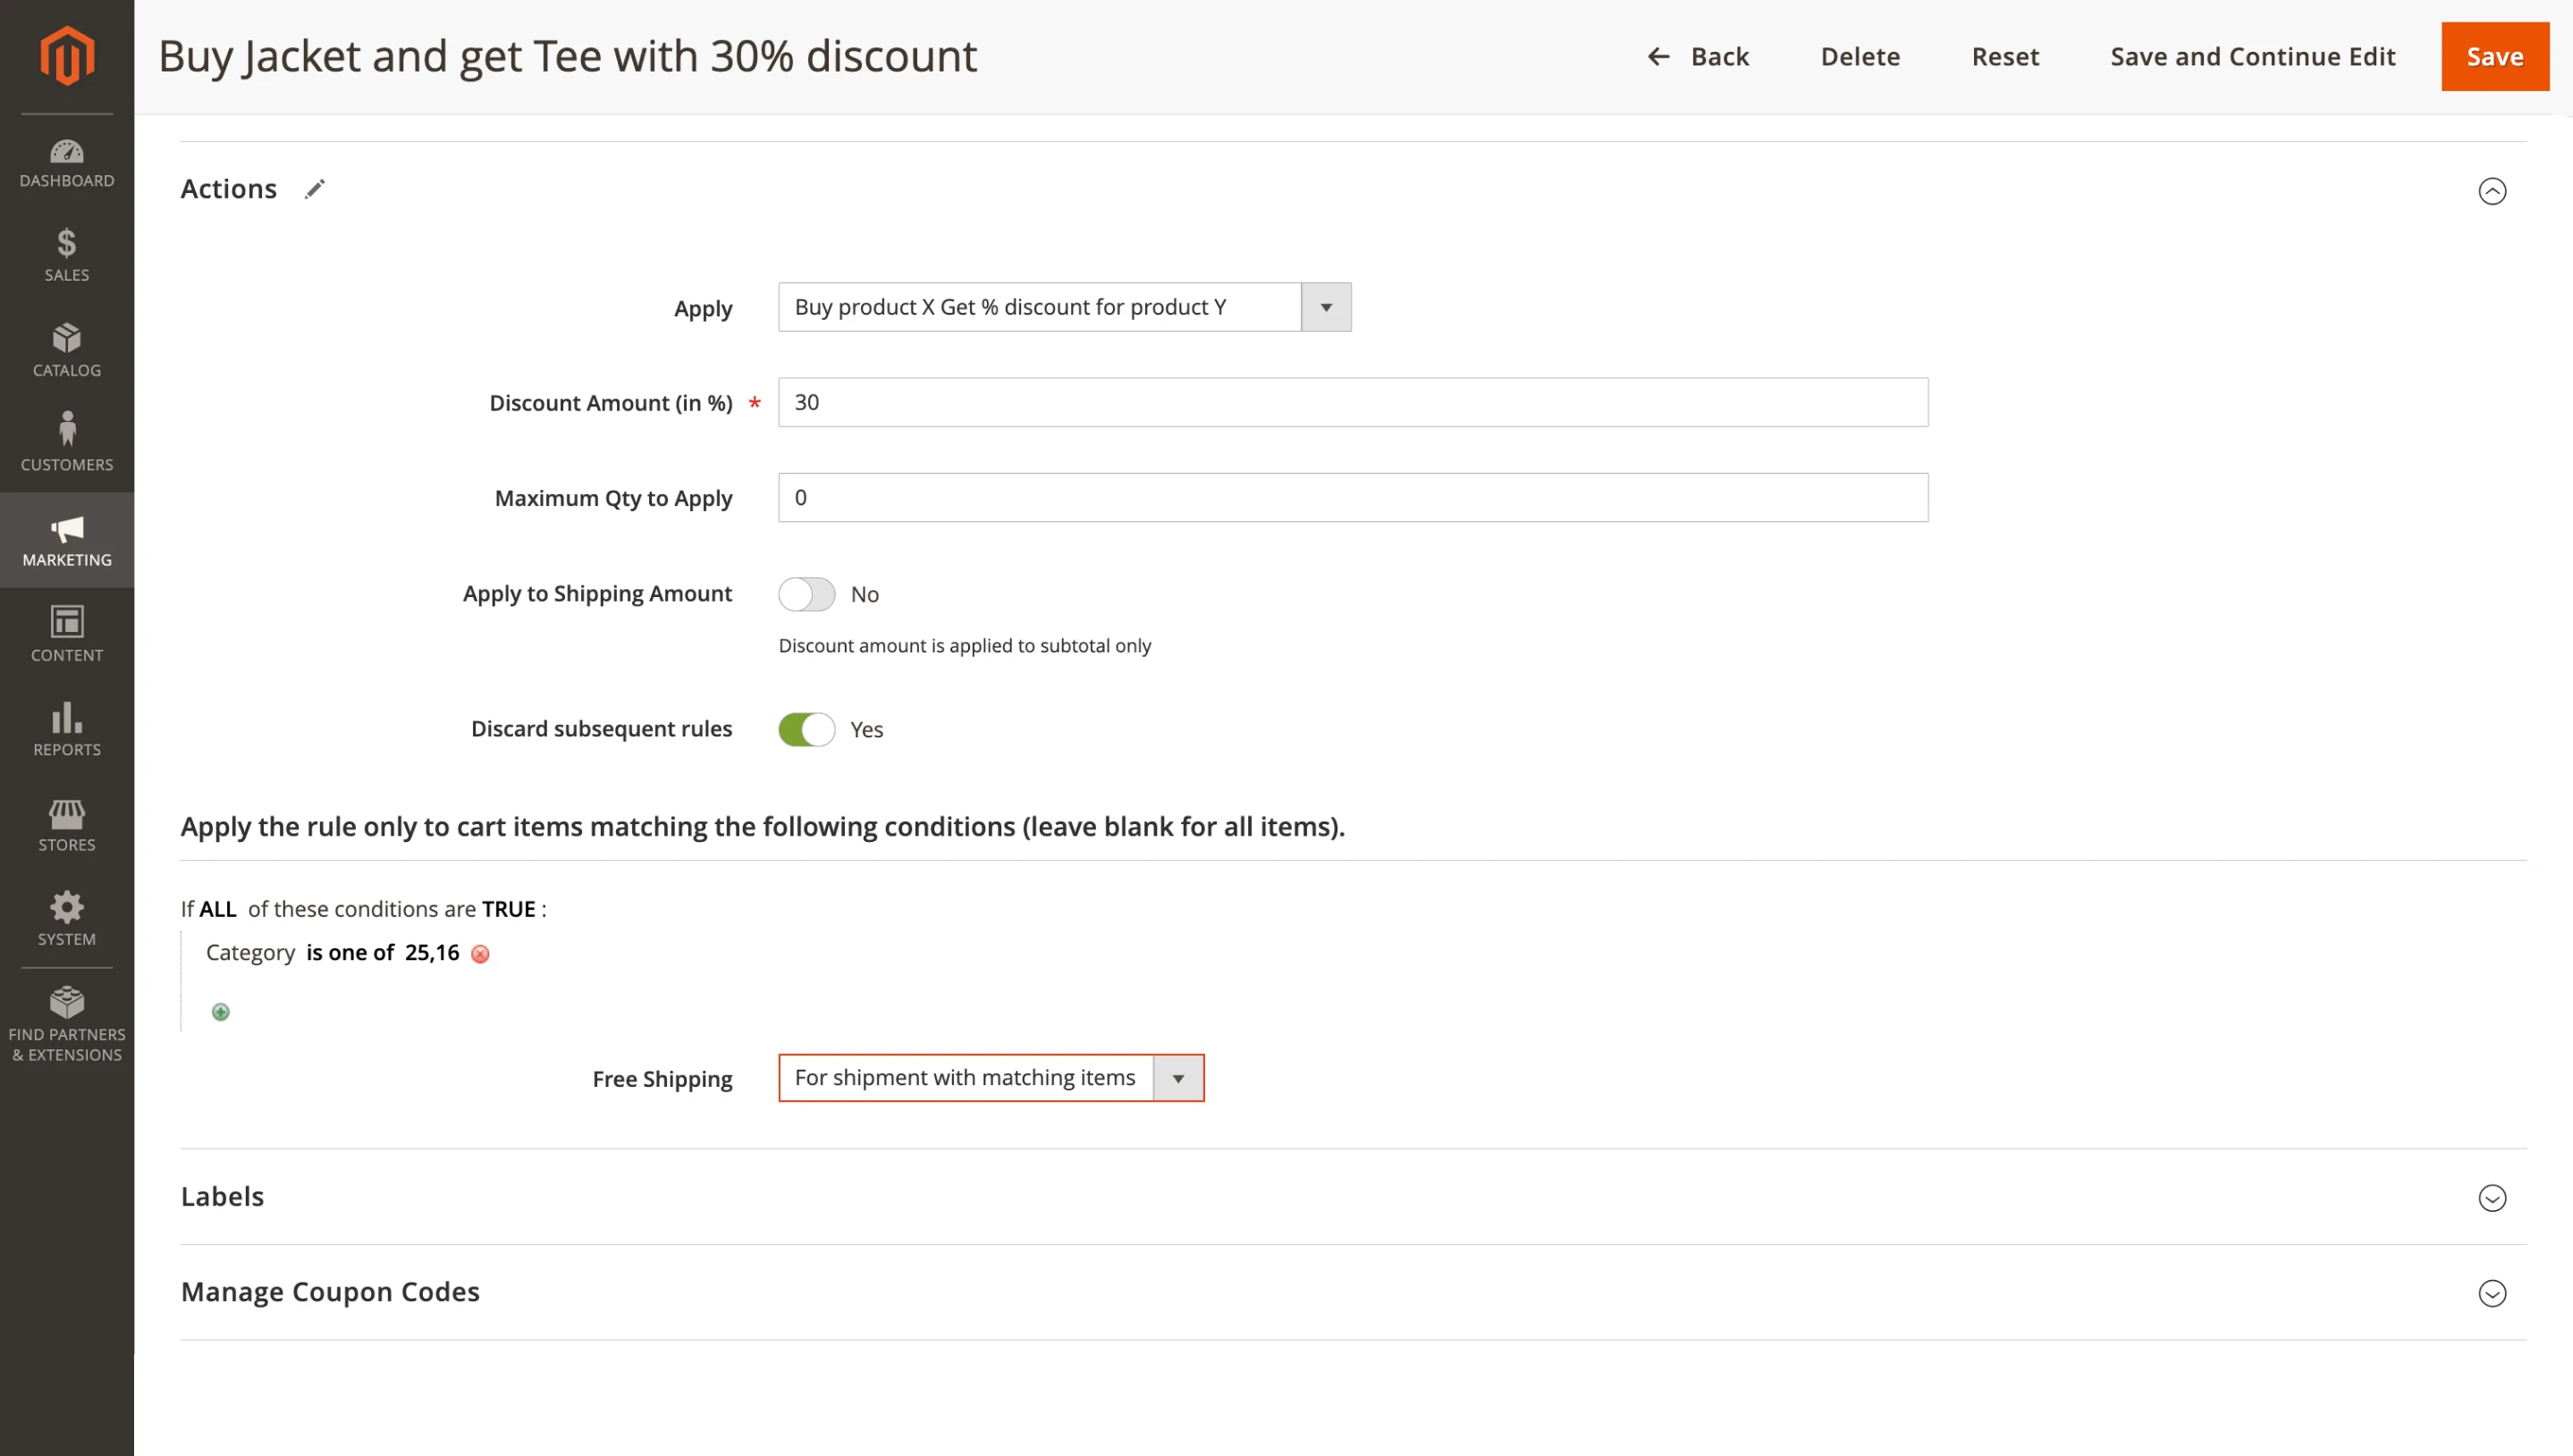Turn off Discard subsequent rules switch
This screenshot has height=1456, width=2573.
point(806,729)
